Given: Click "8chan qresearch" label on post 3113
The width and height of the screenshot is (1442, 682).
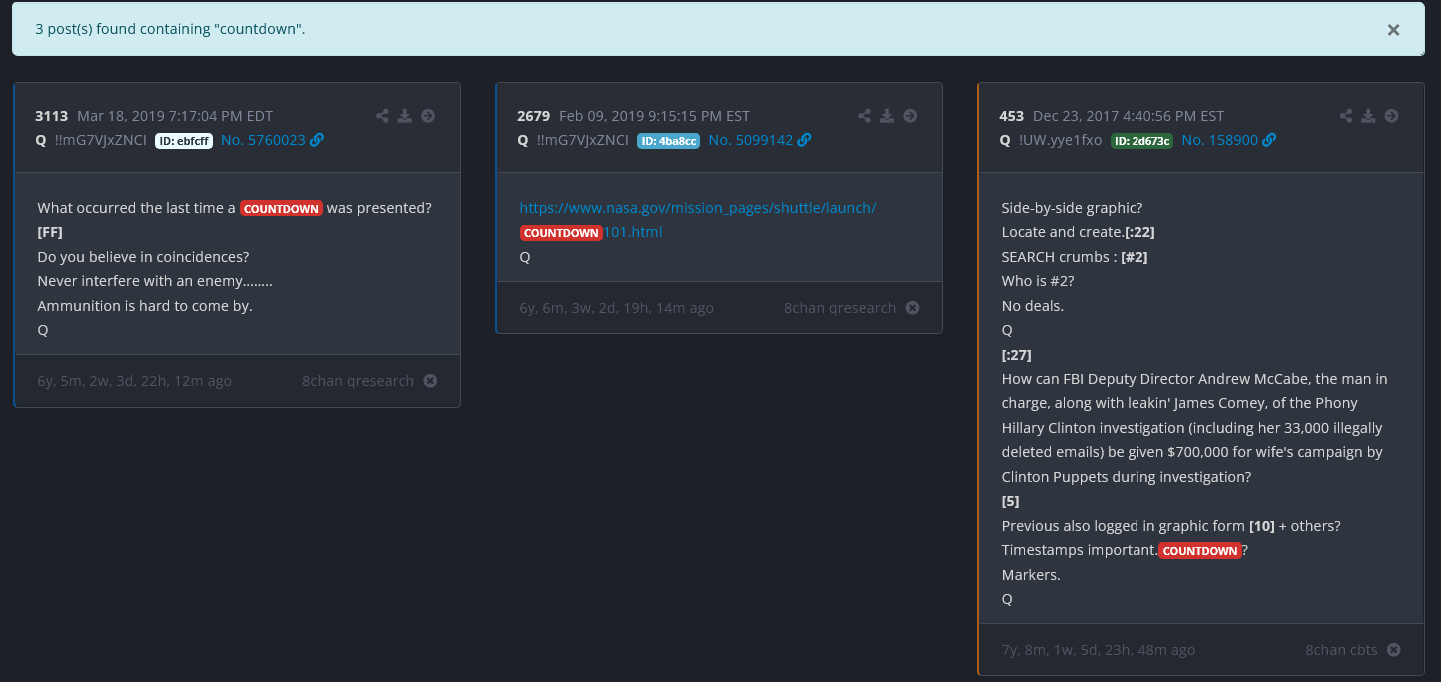Looking at the screenshot, I should pos(358,381).
